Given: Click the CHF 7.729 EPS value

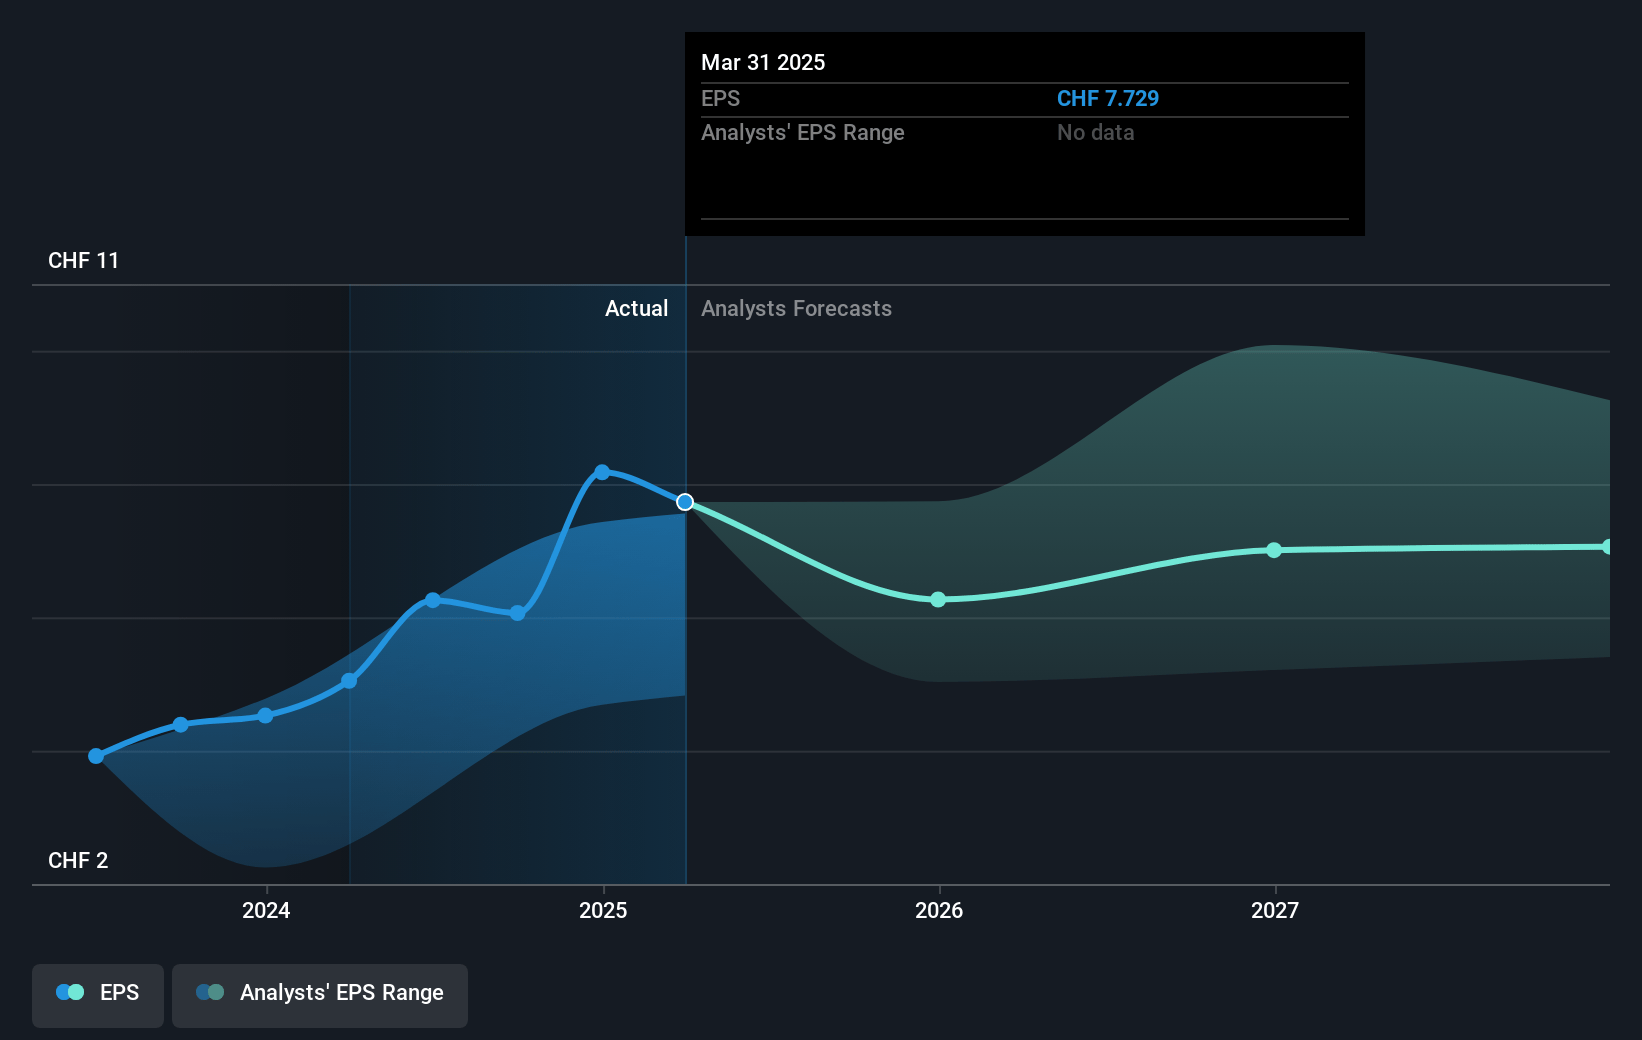Looking at the screenshot, I should click(1108, 99).
